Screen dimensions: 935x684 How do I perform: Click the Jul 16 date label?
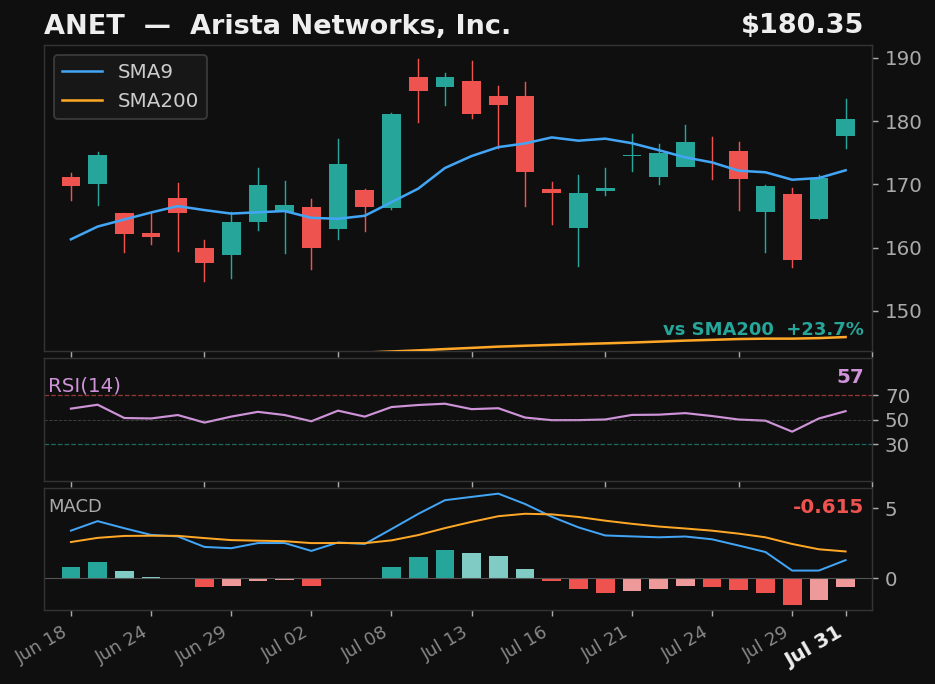(x=524, y=644)
